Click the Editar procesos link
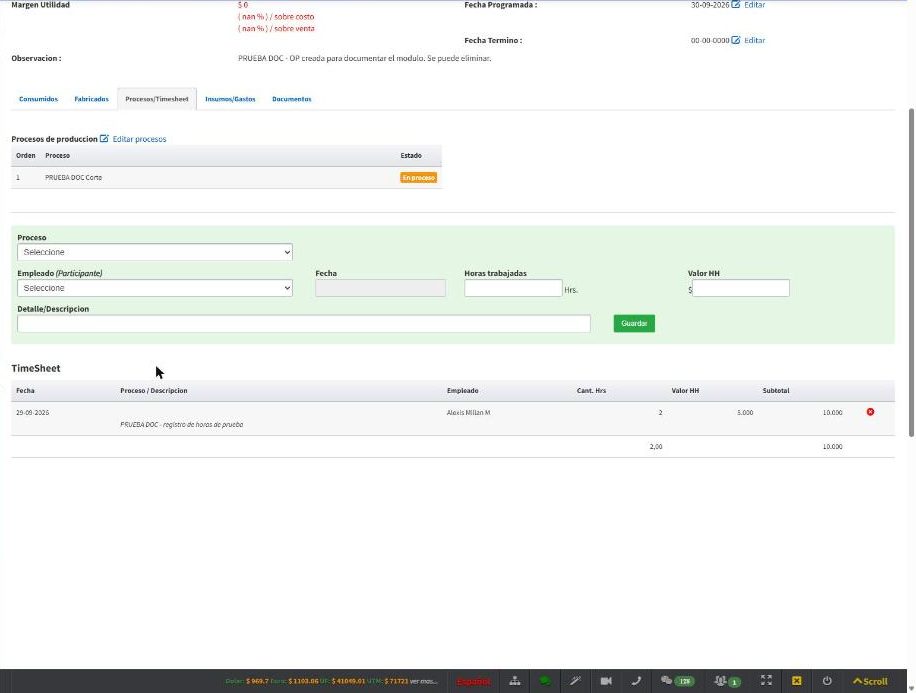916x693 pixels. tap(139, 139)
